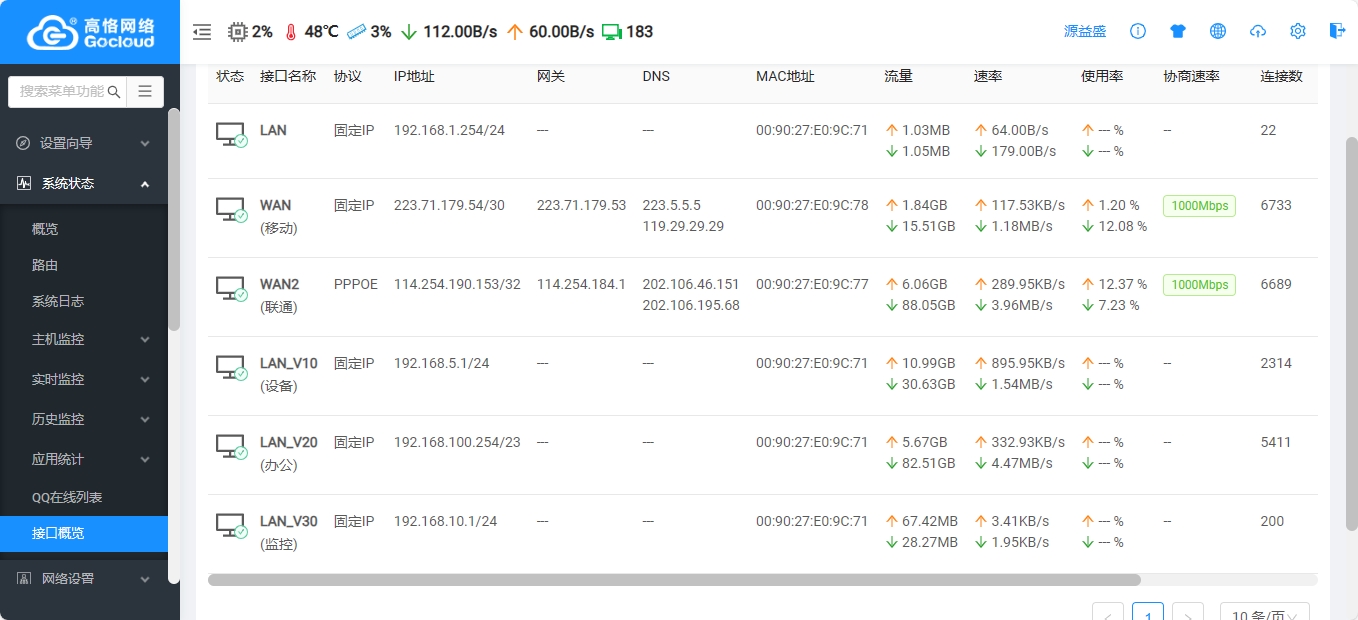Image resolution: width=1358 pixels, height=620 pixels.
Task: Click page 1 pagination button
Action: (1148, 614)
